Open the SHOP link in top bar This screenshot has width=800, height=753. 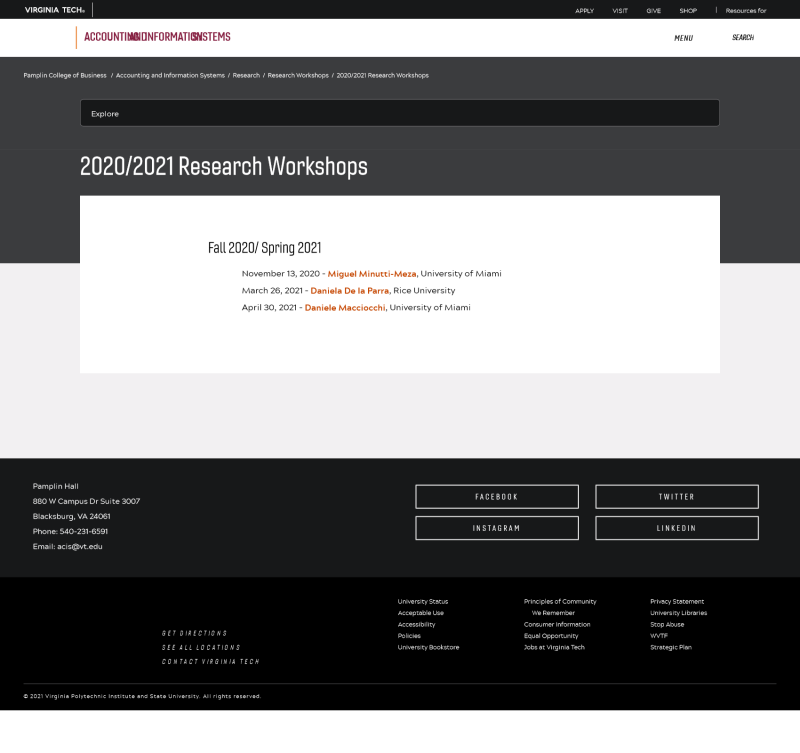[x=688, y=11]
